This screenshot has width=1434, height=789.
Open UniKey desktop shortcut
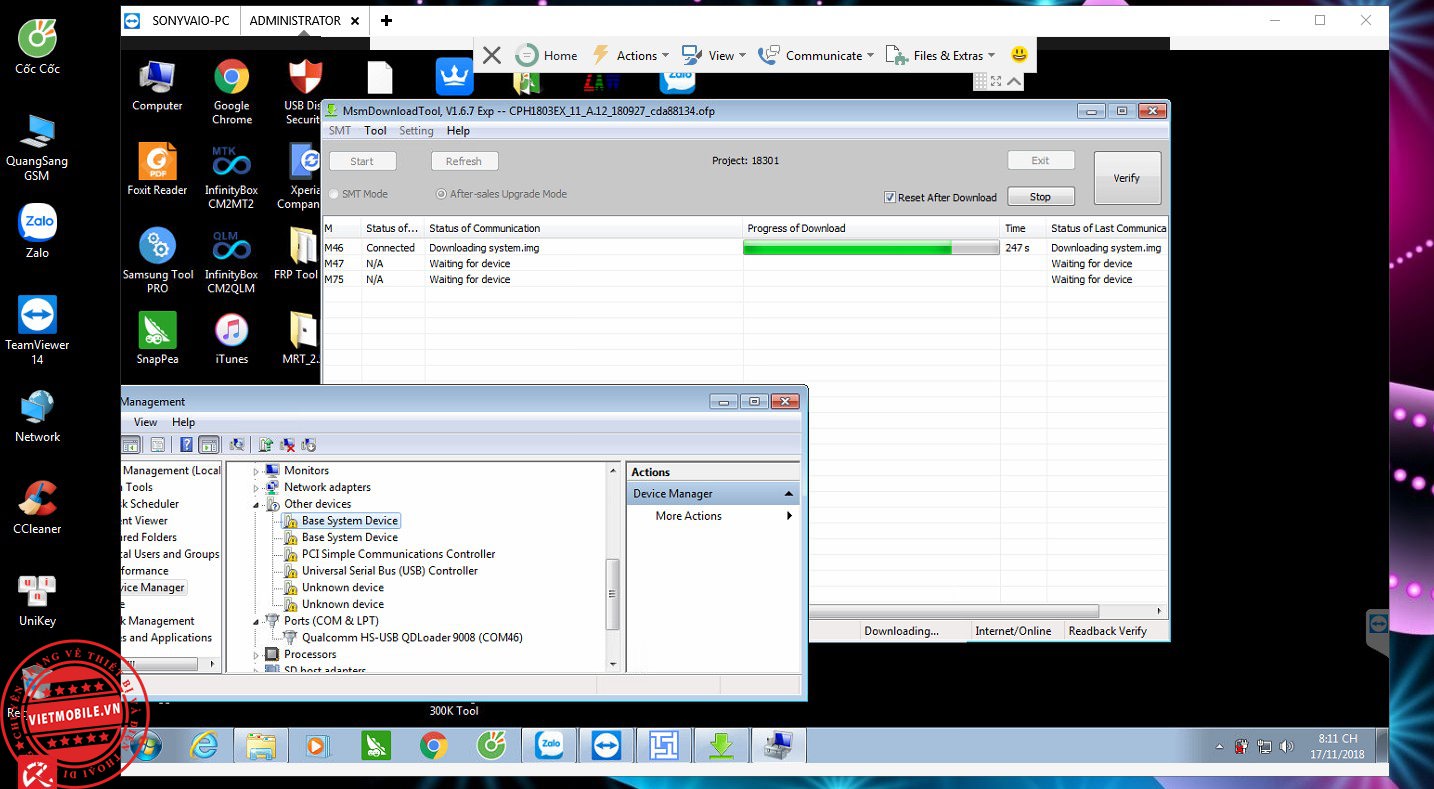tap(37, 599)
